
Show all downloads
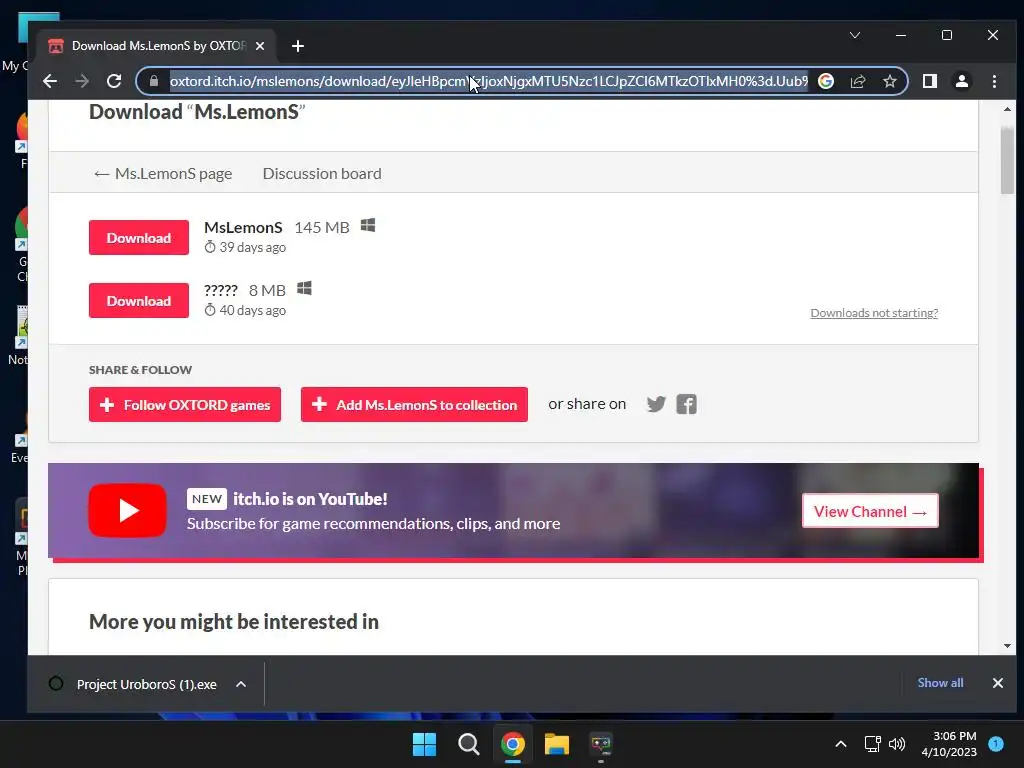[940, 683]
